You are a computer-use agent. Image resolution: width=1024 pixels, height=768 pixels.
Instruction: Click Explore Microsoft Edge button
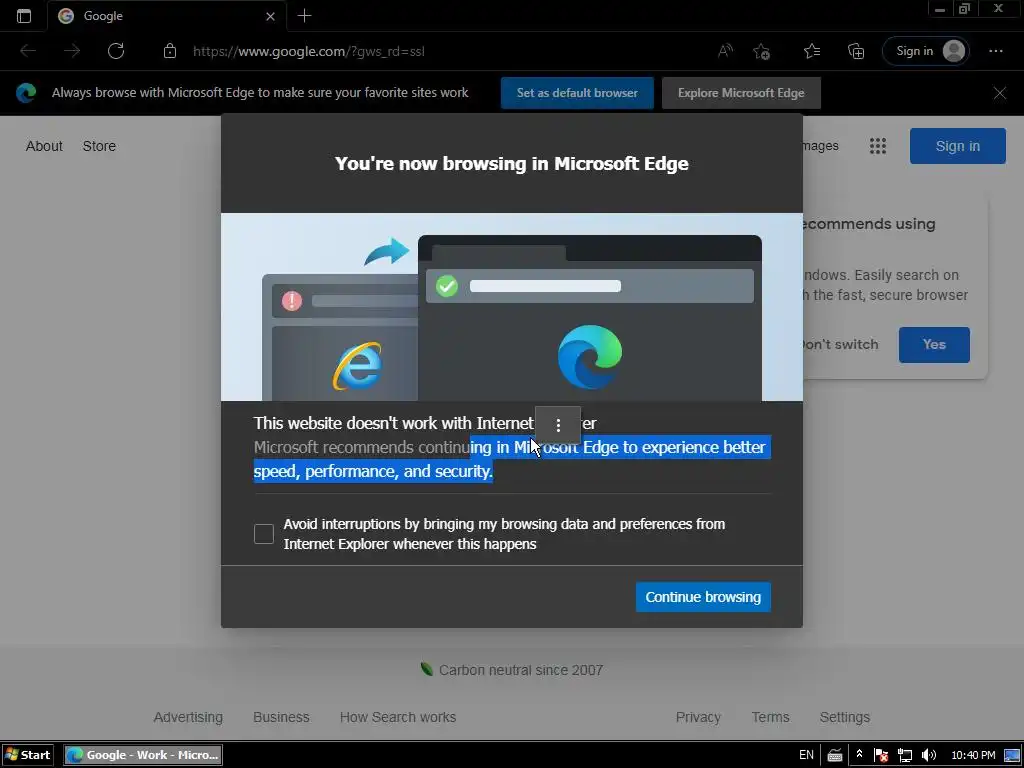(x=741, y=93)
